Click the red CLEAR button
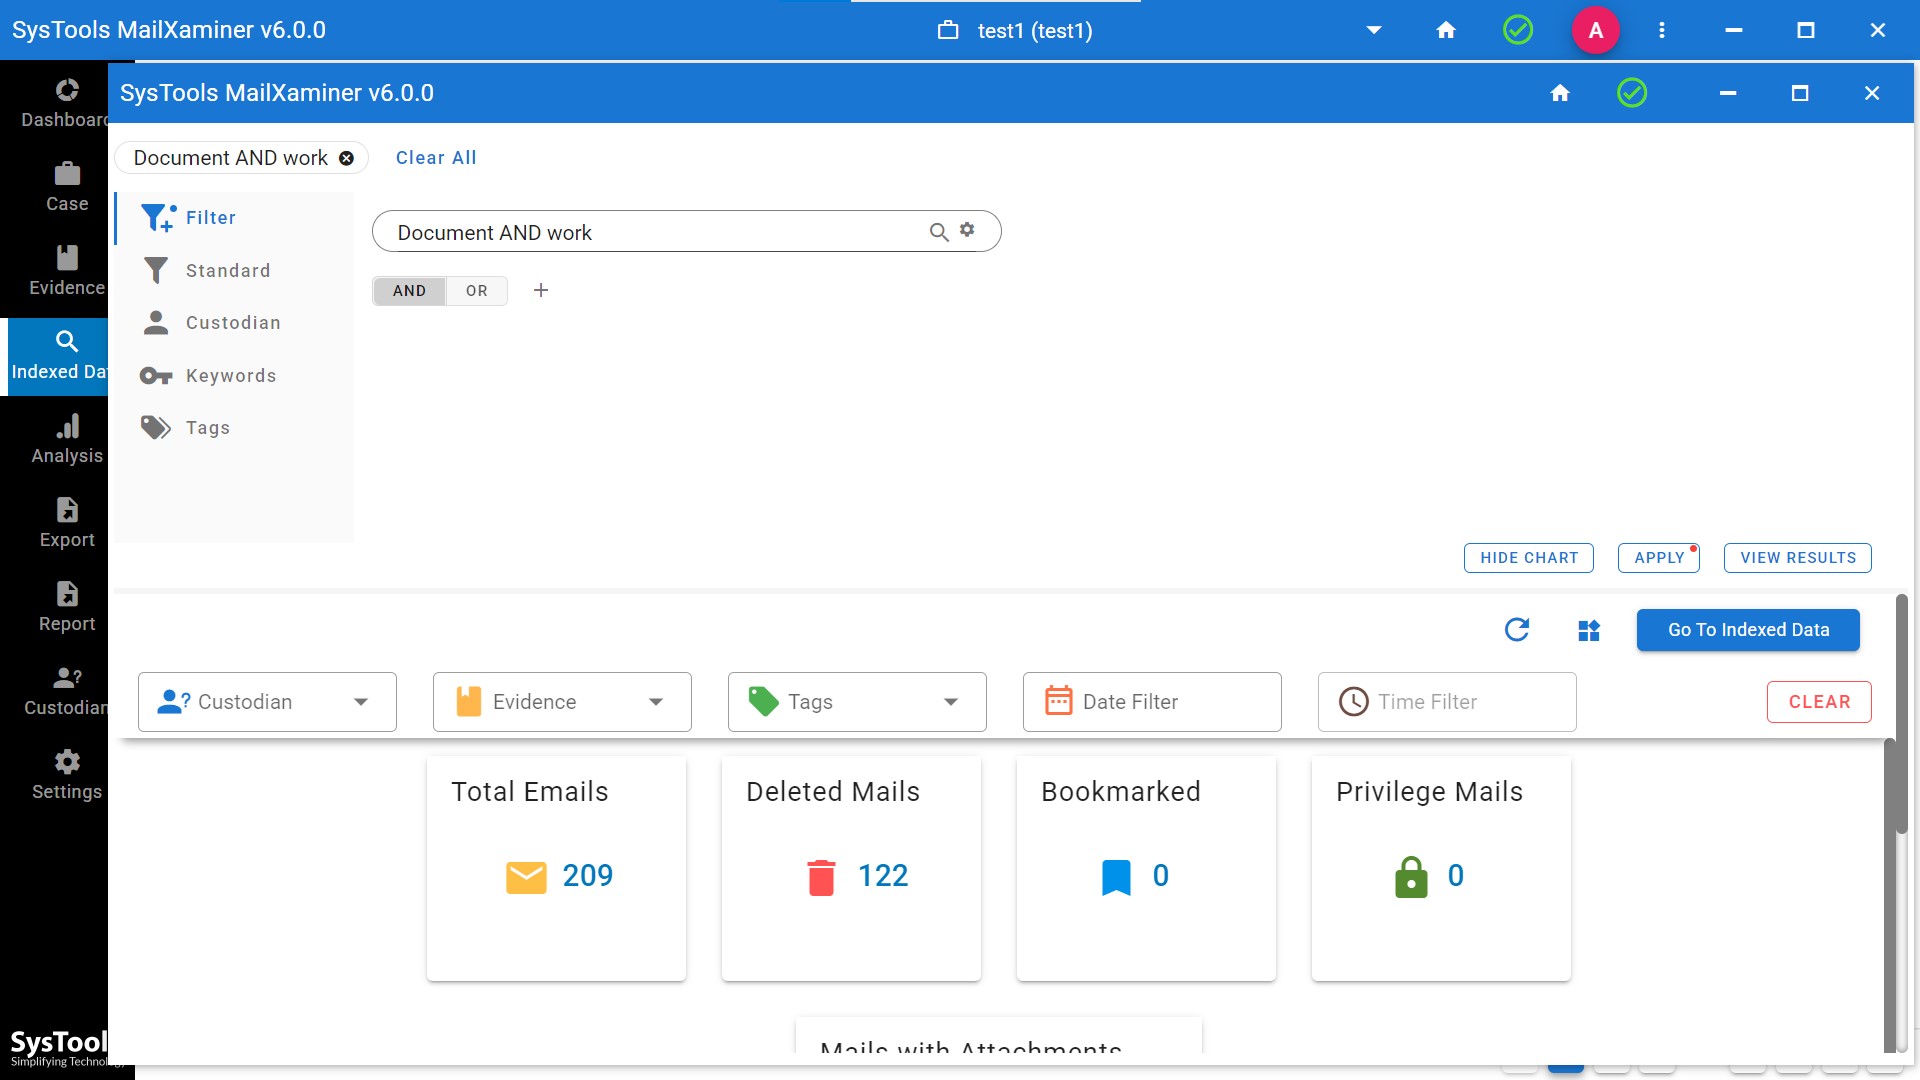This screenshot has width=1920, height=1080. (1819, 702)
